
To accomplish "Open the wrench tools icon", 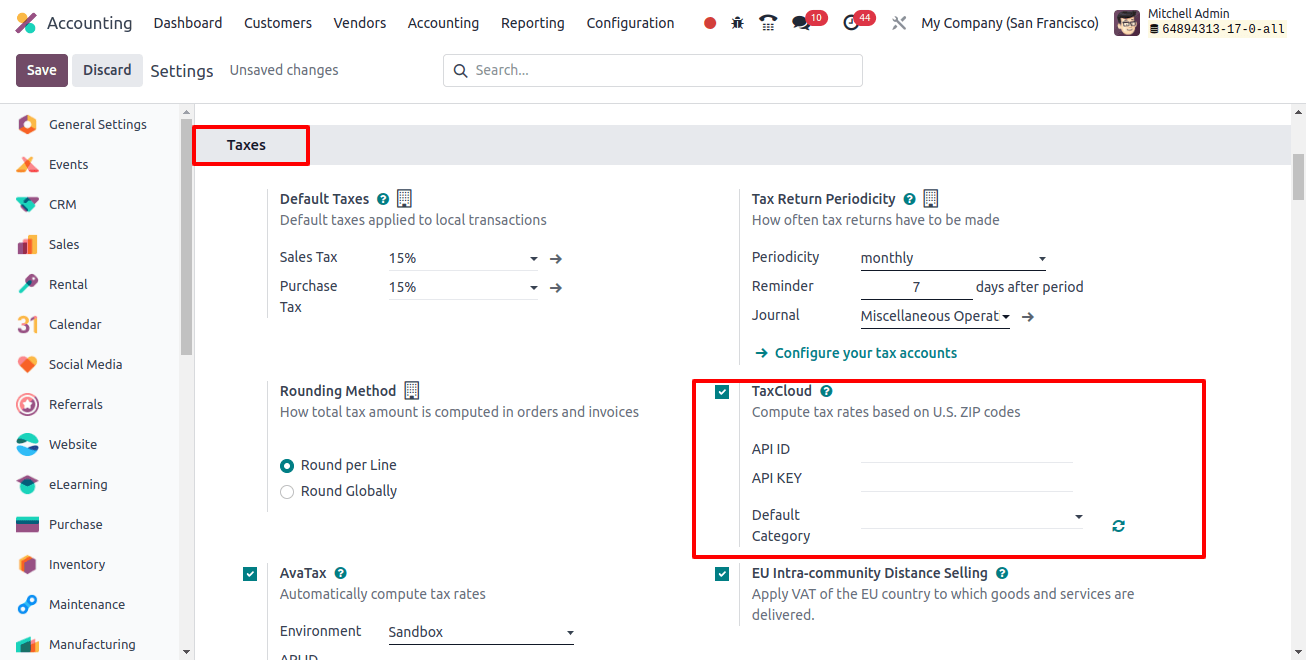I will coord(899,23).
